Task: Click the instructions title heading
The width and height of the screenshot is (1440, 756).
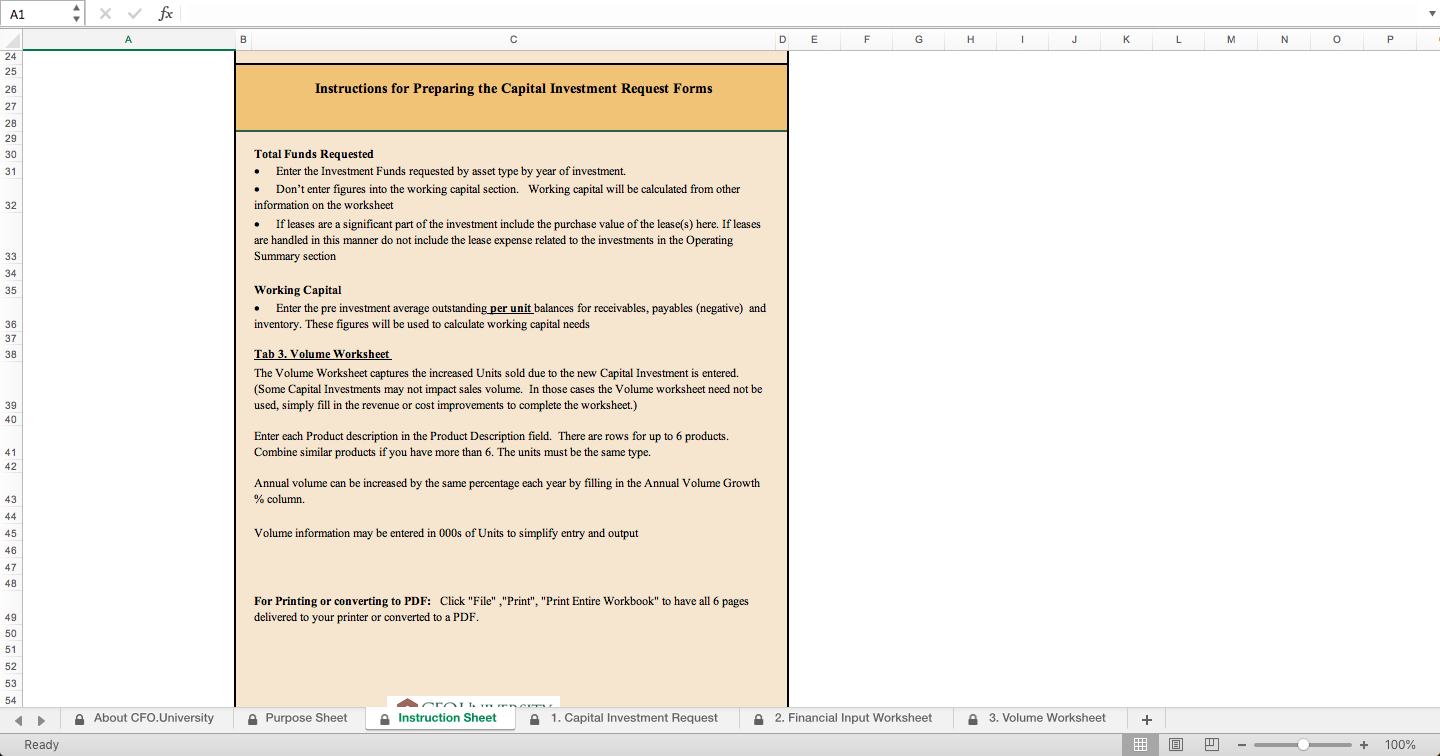Action: [x=514, y=89]
